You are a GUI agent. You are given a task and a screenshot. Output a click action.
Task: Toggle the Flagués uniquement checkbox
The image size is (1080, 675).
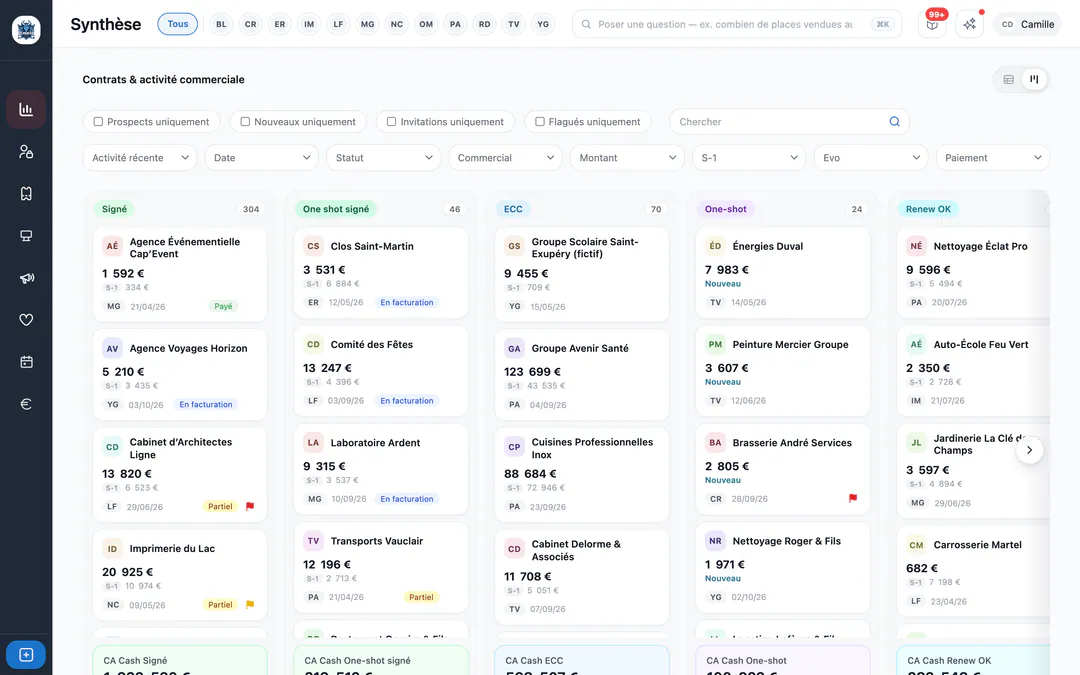[540, 122]
